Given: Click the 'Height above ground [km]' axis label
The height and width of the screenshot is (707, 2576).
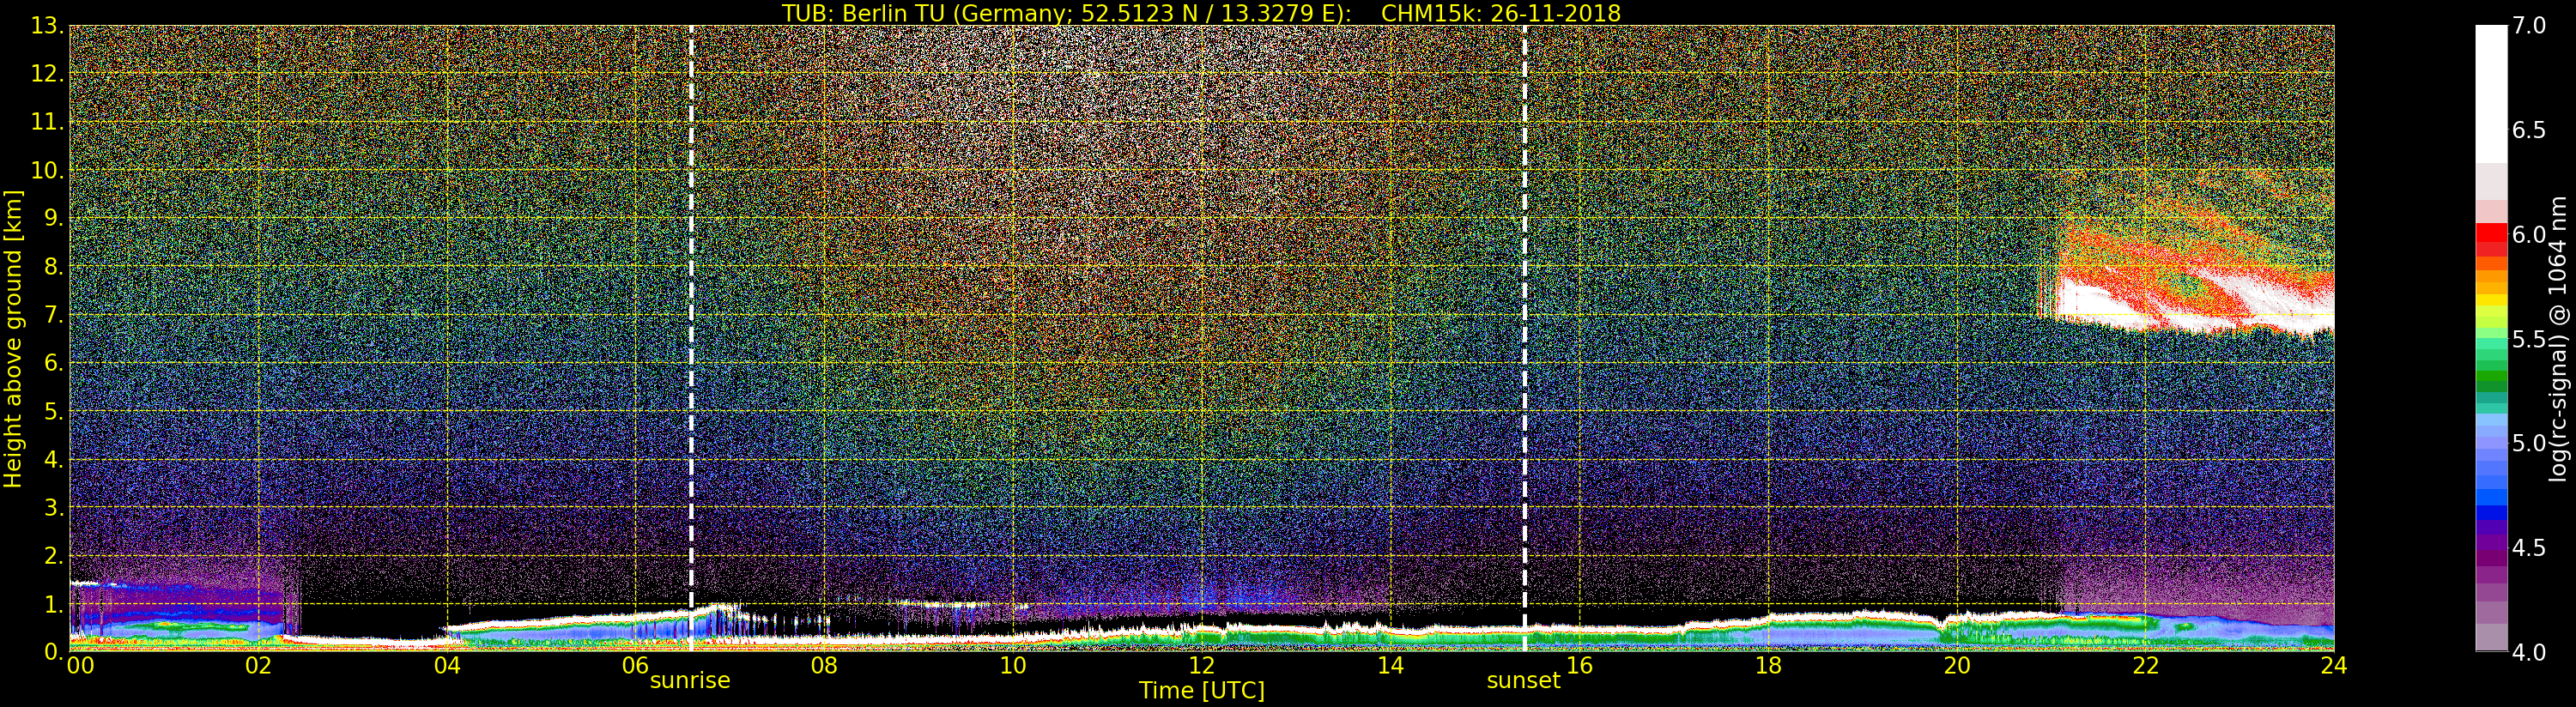Looking at the screenshot, I should (x=13, y=338).
